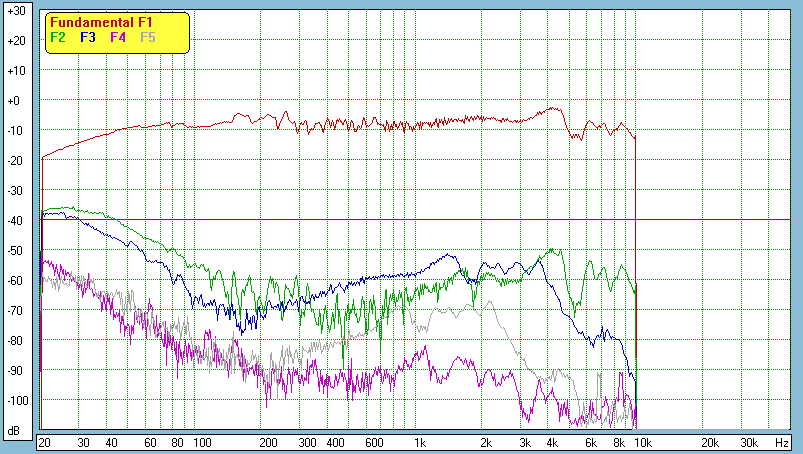Click the horizontal cursor line at -40 dB

point(700,219)
